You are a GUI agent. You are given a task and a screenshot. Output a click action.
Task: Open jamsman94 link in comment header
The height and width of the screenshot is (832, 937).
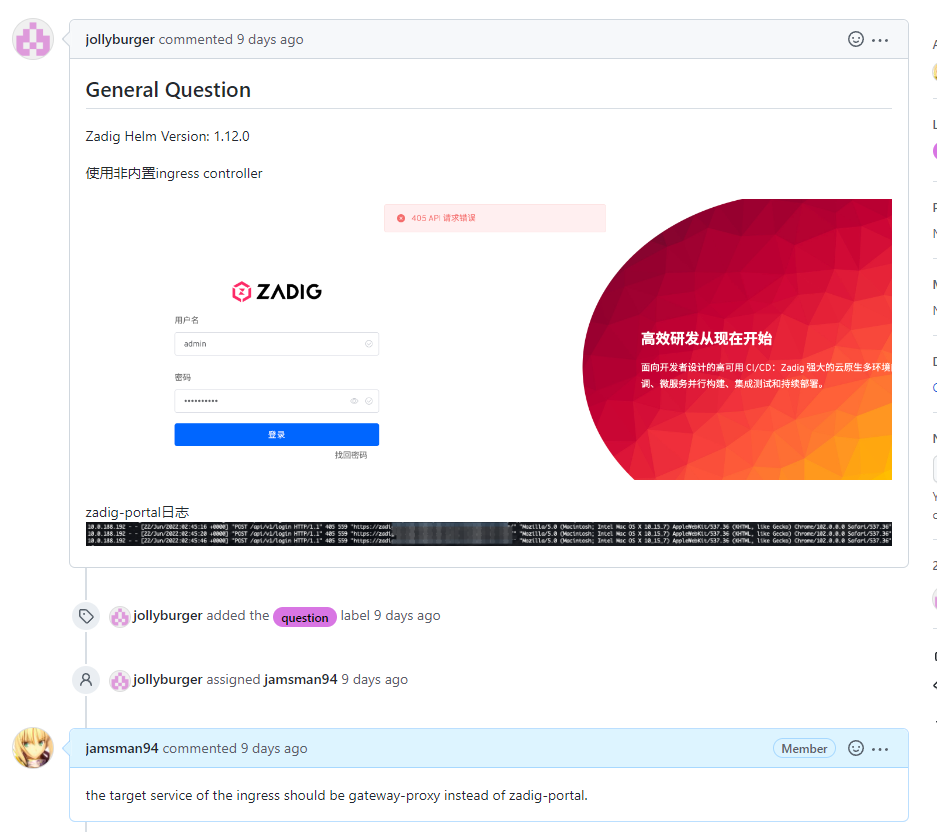click(x=122, y=748)
